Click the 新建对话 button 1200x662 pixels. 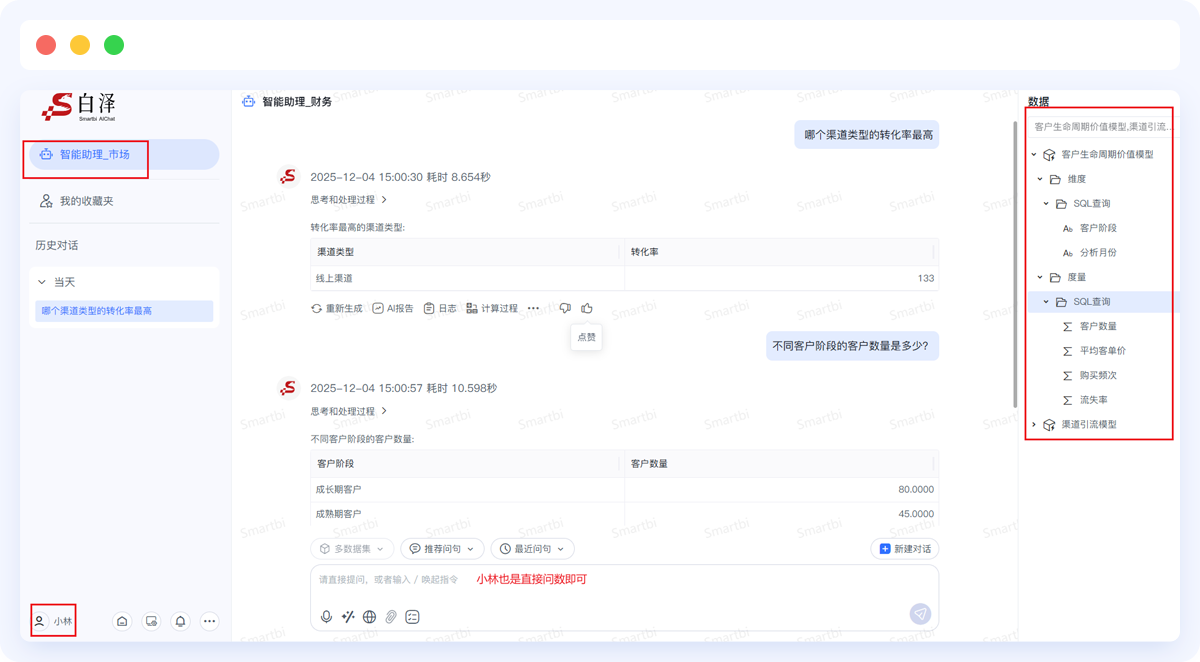(902, 548)
